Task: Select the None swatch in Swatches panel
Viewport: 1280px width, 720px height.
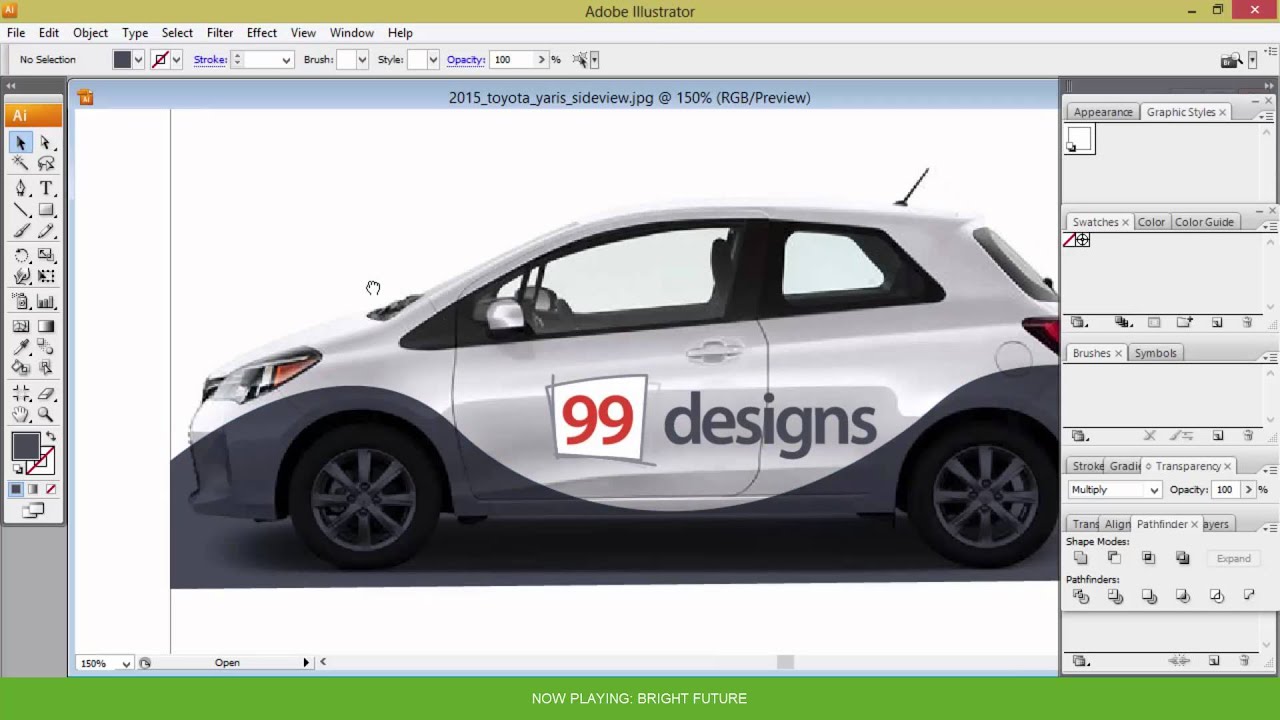Action: click(x=1070, y=240)
